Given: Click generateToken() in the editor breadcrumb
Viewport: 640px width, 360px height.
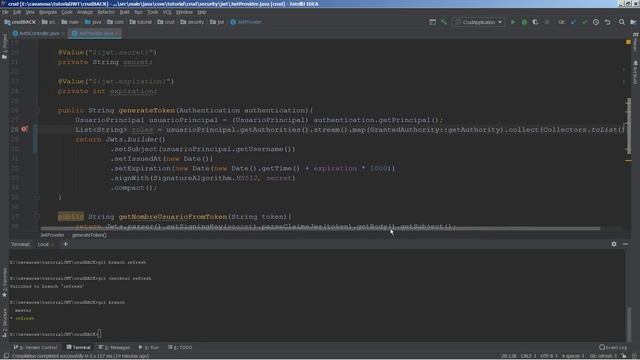Looking at the screenshot, I should [x=89, y=235].
